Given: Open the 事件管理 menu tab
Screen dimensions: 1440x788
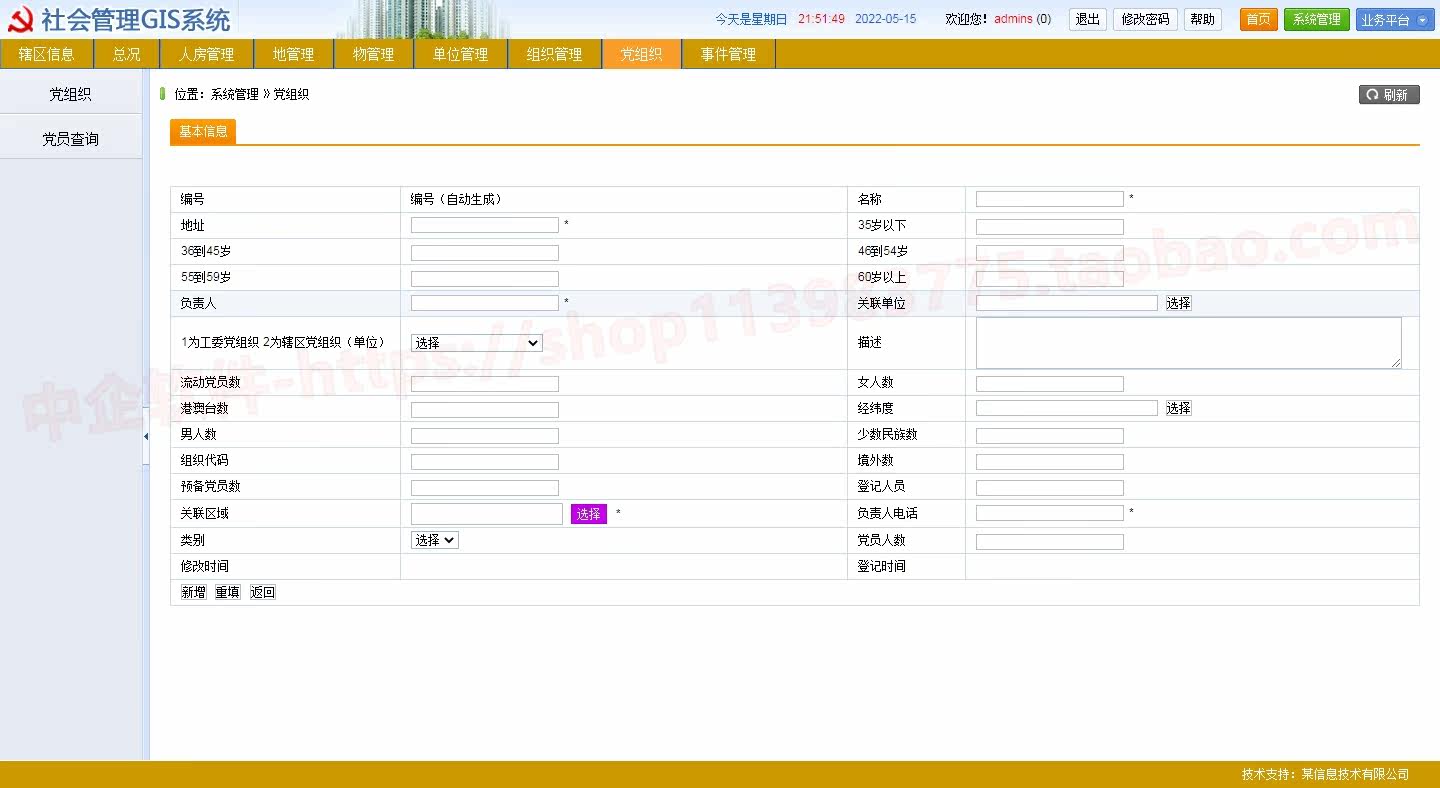Looking at the screenshot, I should [729, 54].
